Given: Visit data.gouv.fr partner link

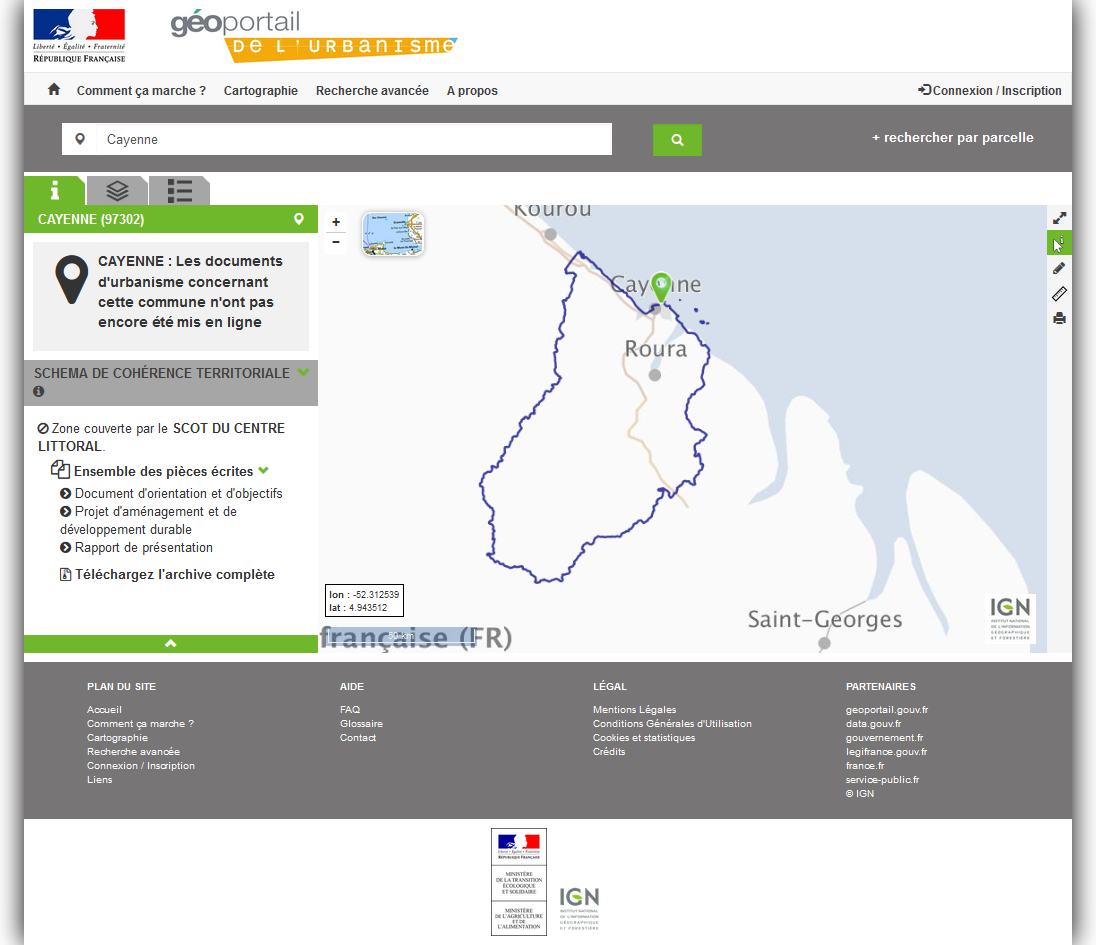Looking at the screenshot, I should [874, 723].
